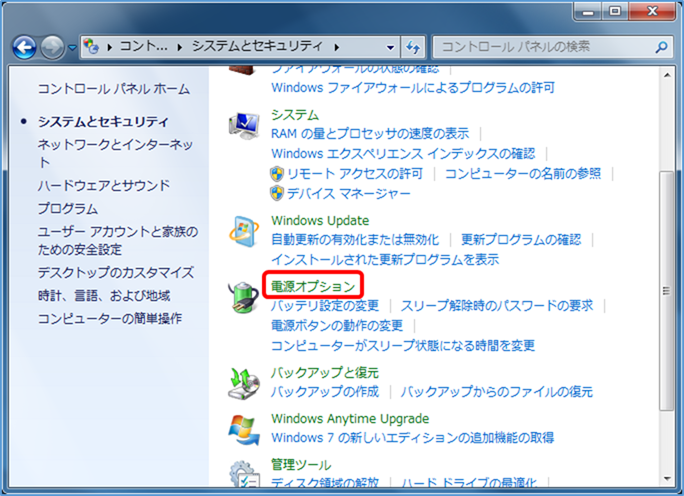
Task: Open the Windows Update heading
Action: tap(320, 220)
